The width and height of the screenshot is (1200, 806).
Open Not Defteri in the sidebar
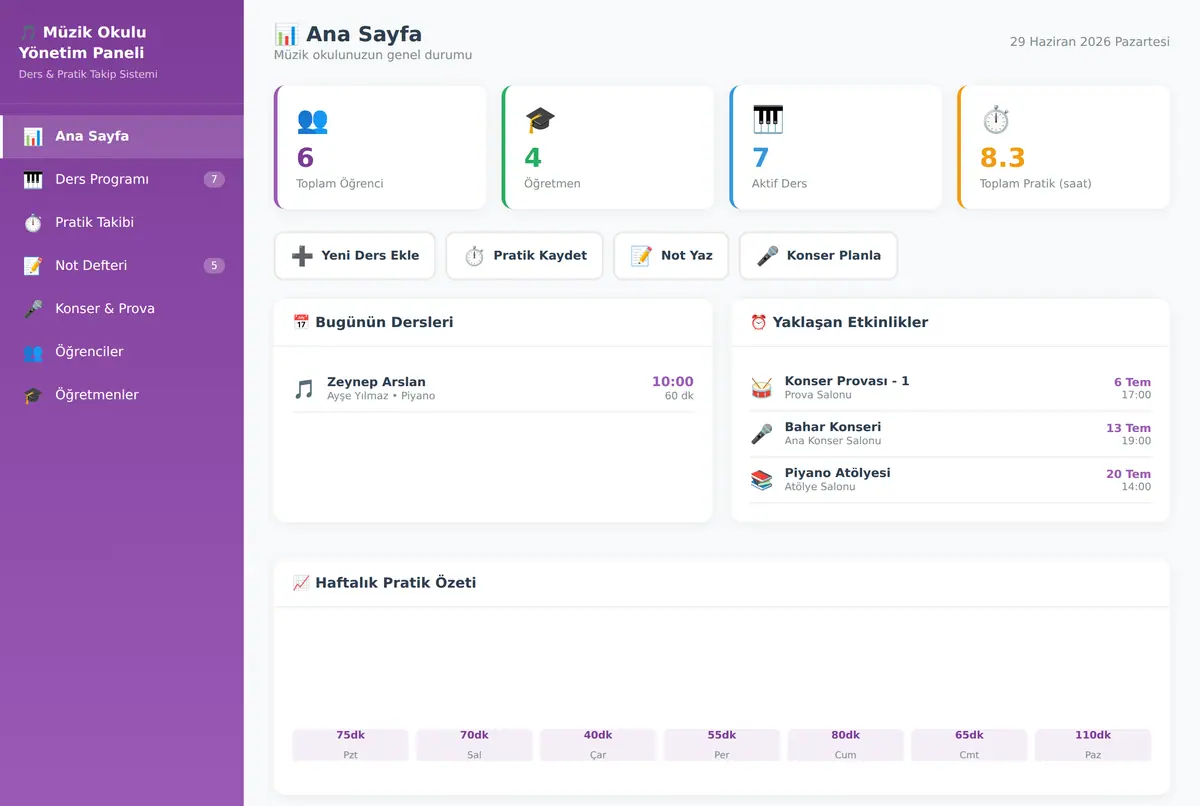(122, 266)
